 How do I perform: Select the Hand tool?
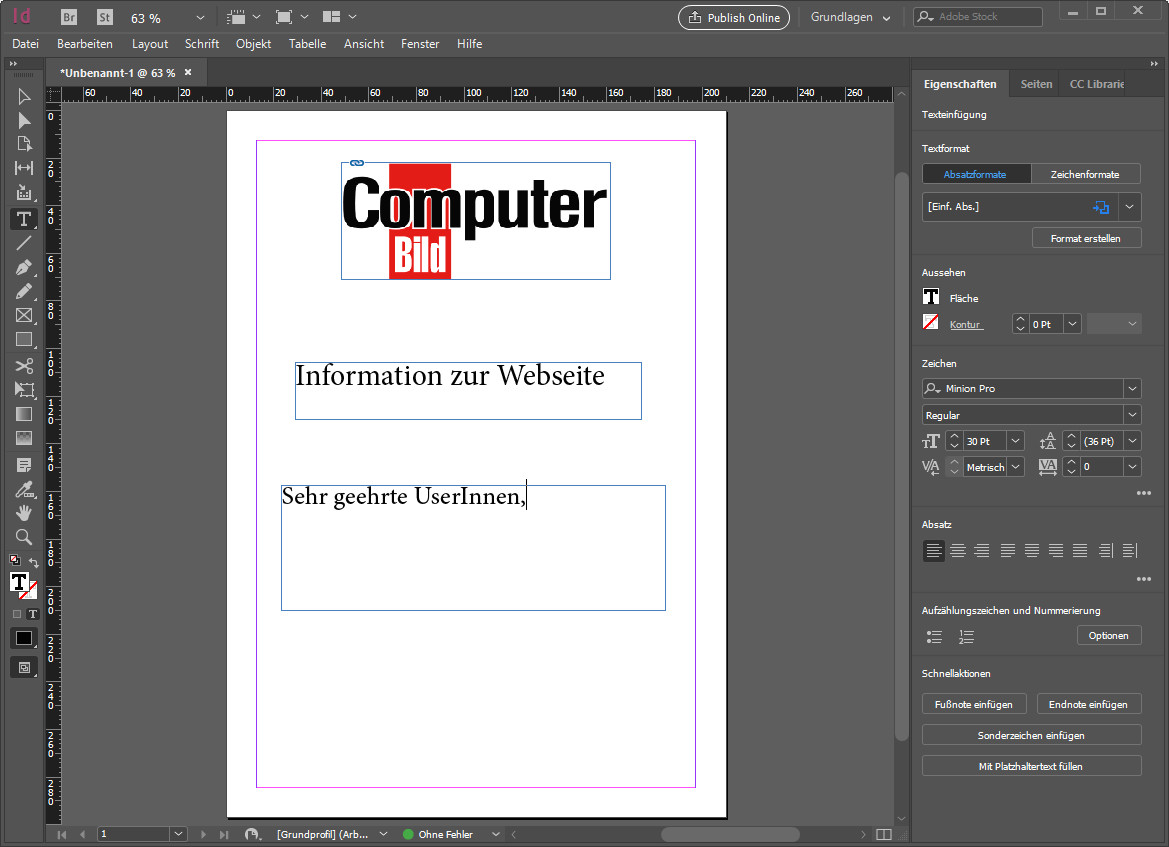pos(24,513)
